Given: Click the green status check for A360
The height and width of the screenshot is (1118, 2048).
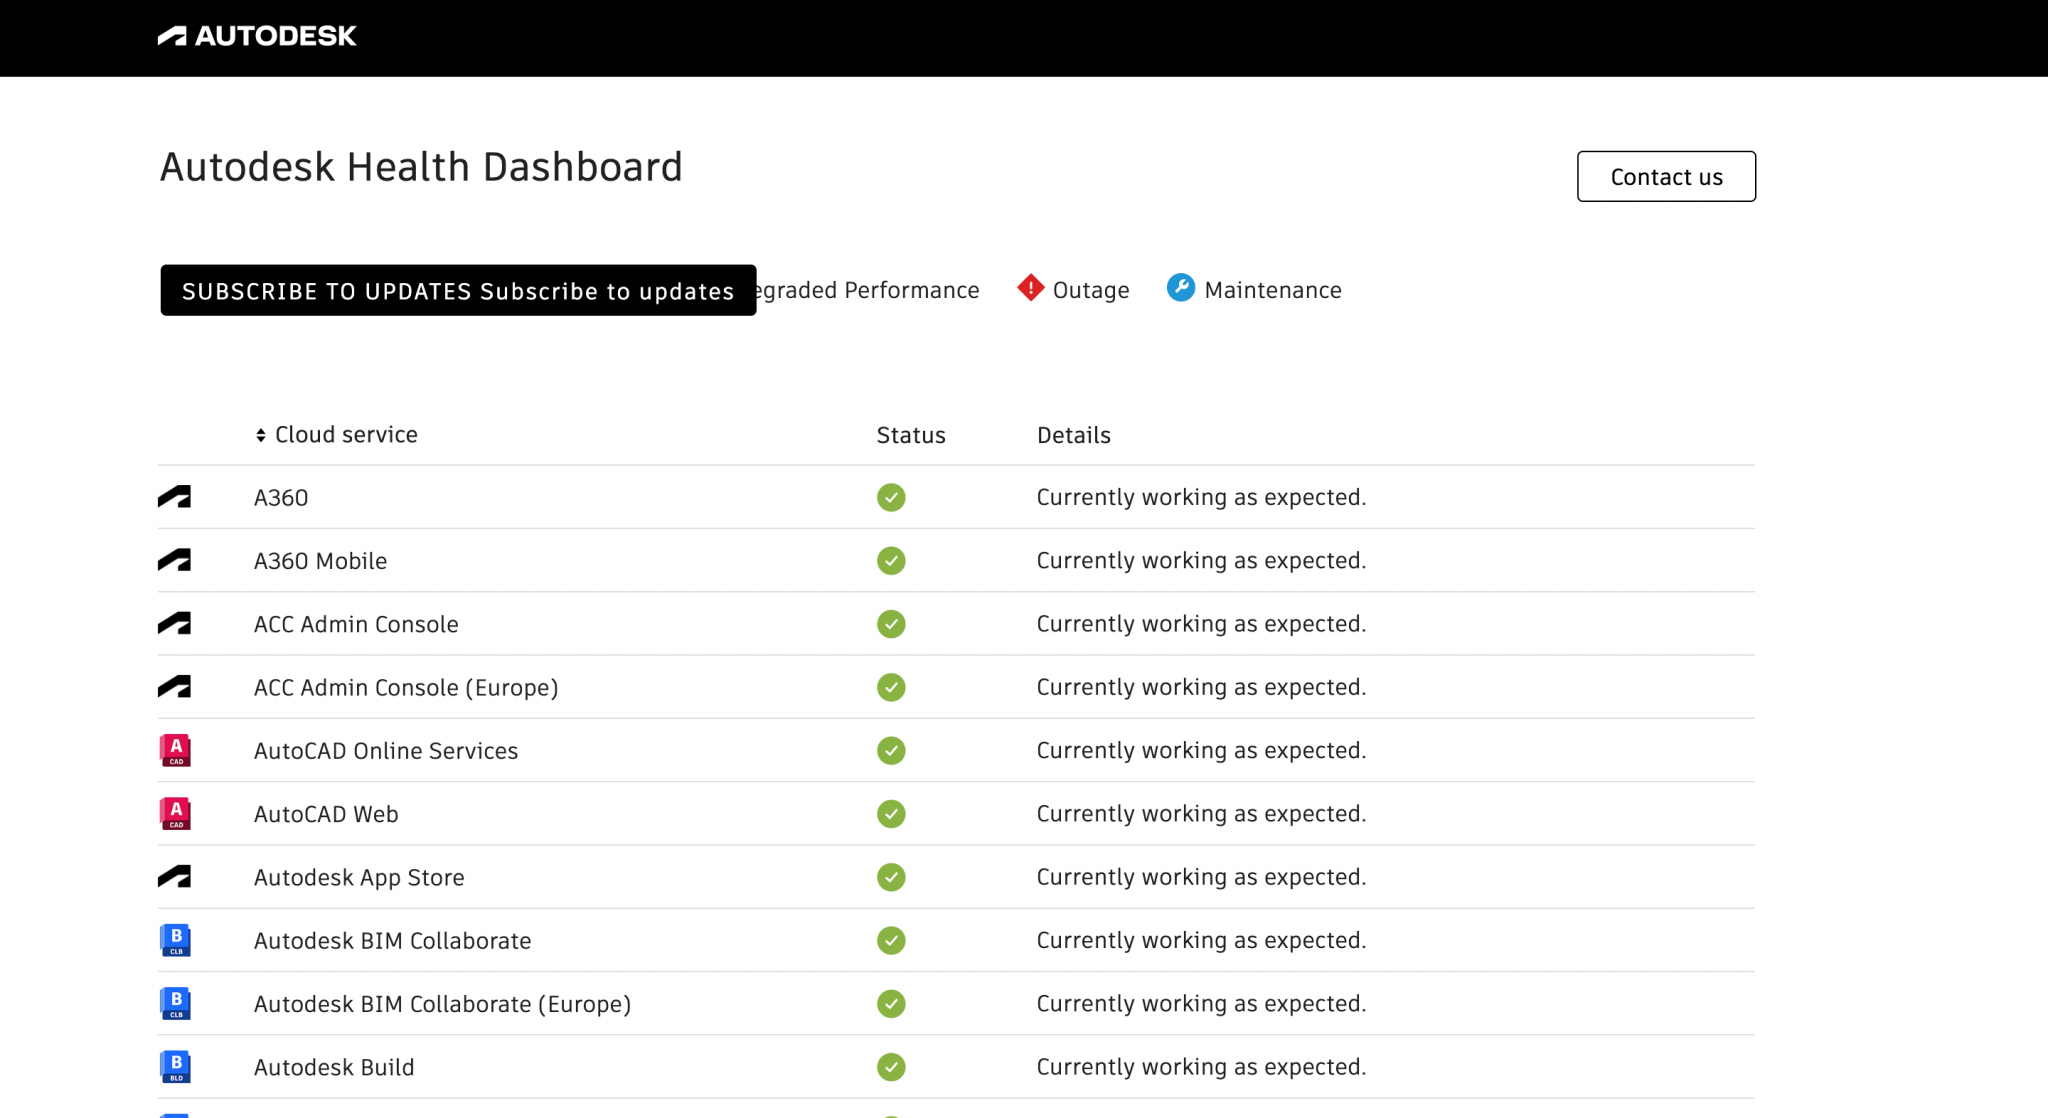Looking at the screenshot, I should (890, 497).
